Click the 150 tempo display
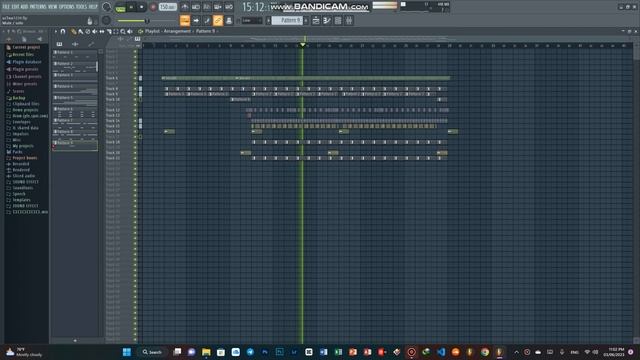This screenshot has width=640, height=360. point(168,7)
